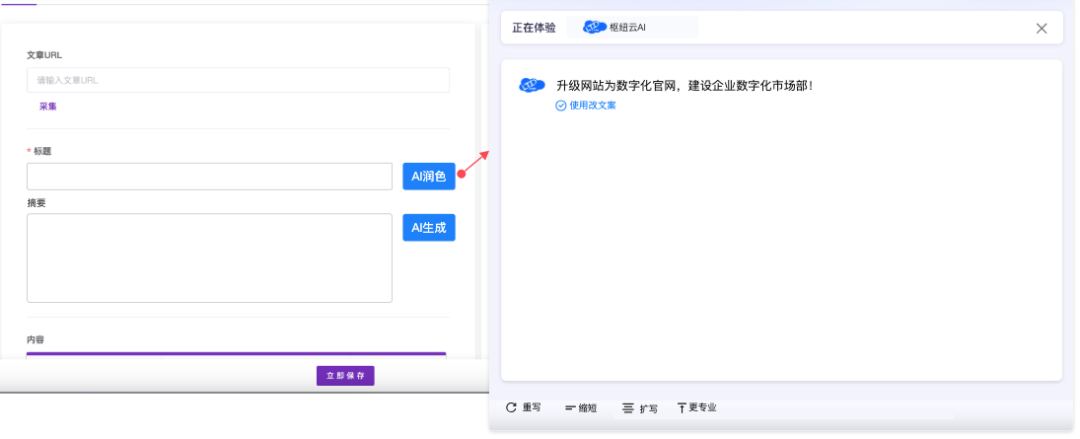Select the 缩短 shorten icon
1080x439 pixels.
click(x=570, y=408)
